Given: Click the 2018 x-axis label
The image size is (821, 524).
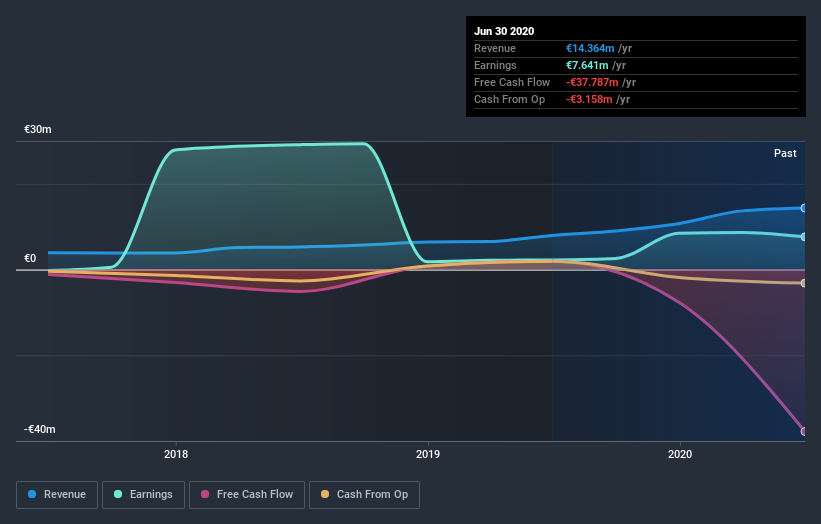Looking at the screenshot, I should click(x=176, y=454).
